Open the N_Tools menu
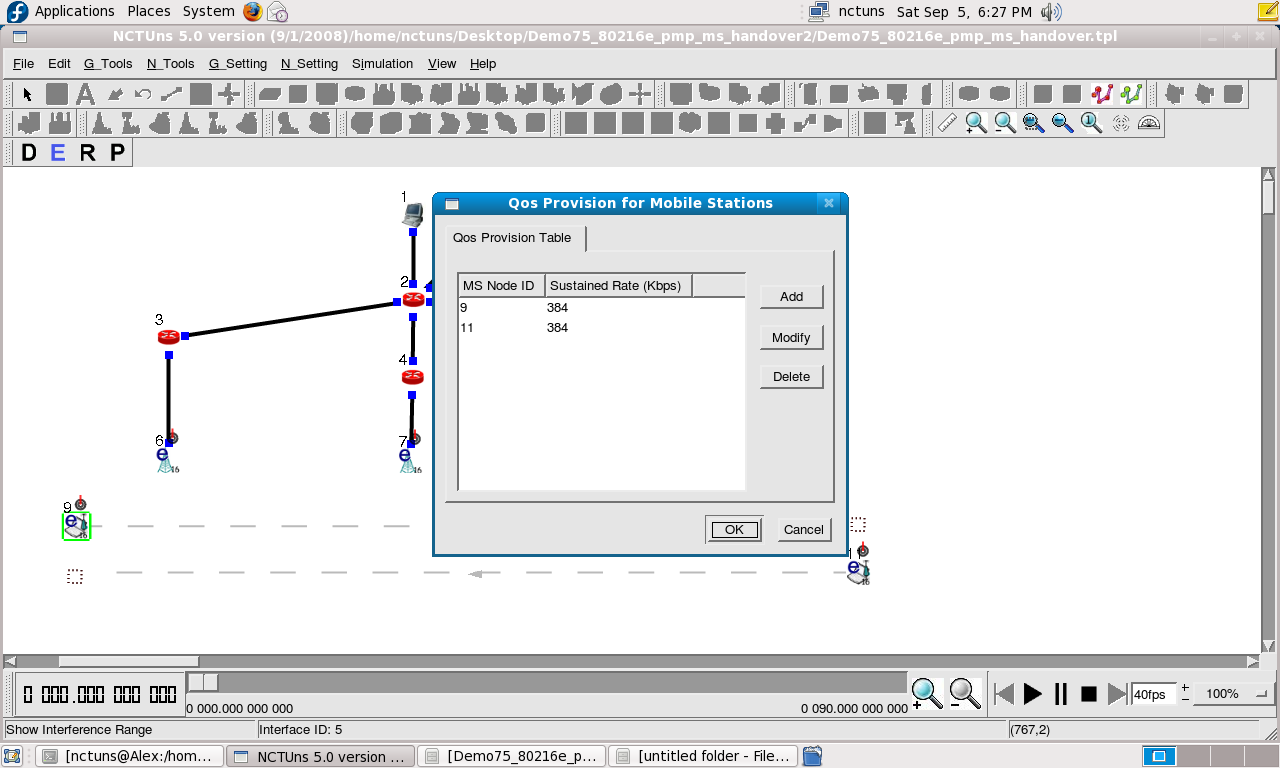This screenshot has width=1280, height=768. point(170,63)
